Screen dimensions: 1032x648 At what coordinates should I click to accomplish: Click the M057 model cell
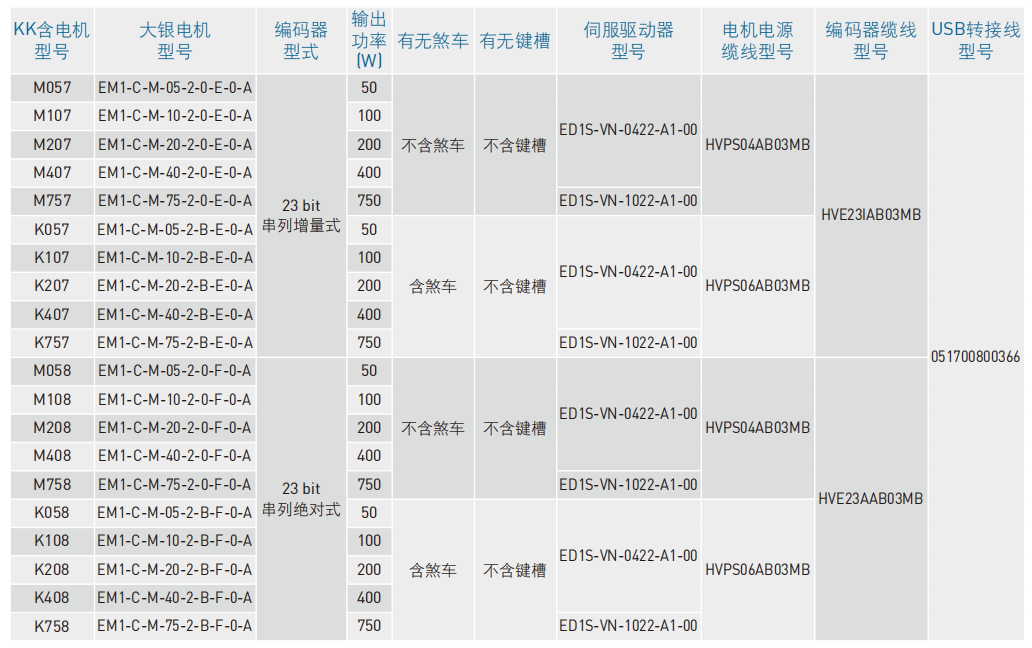pos(52,88)
